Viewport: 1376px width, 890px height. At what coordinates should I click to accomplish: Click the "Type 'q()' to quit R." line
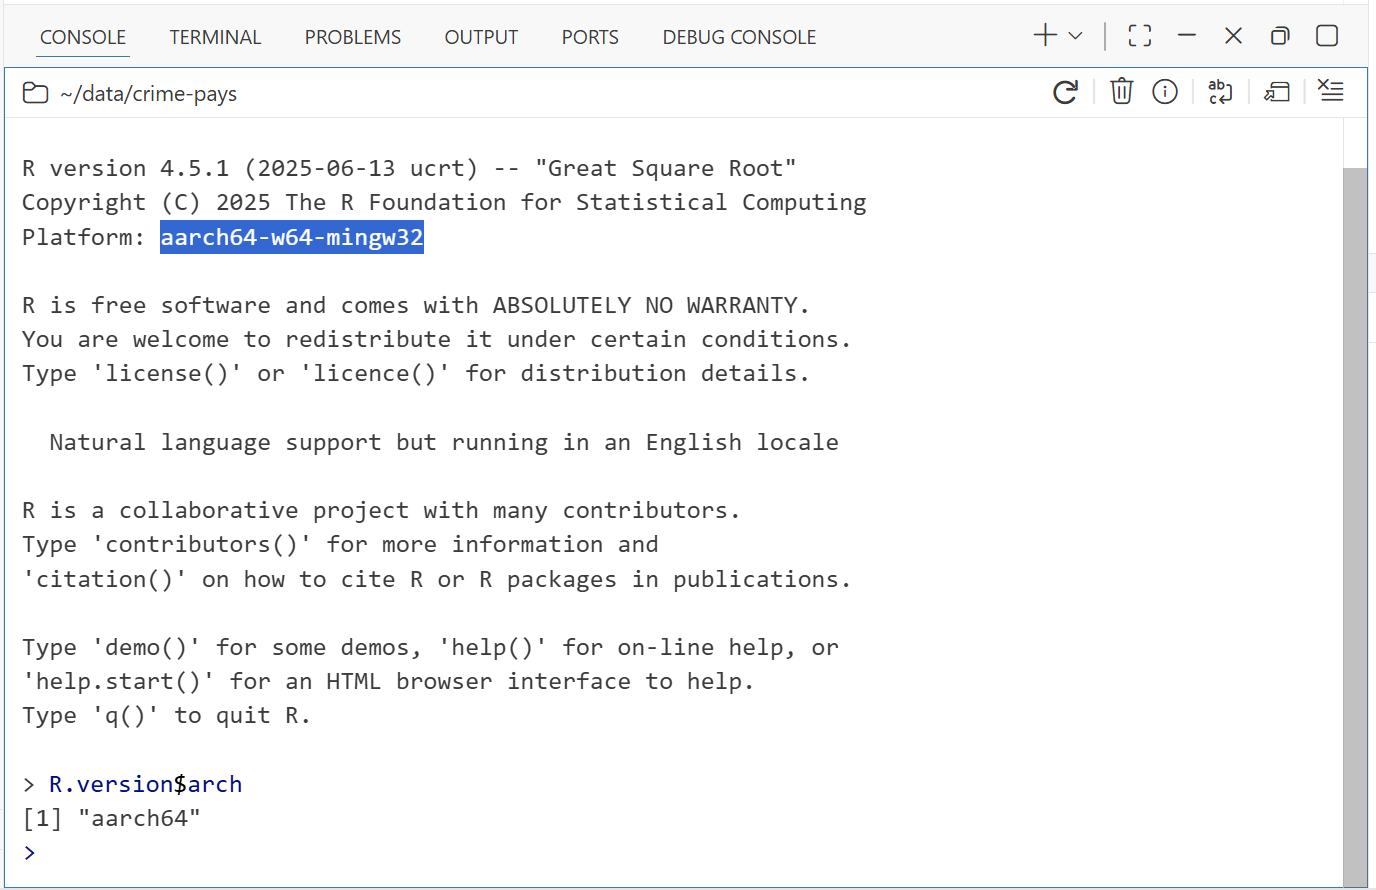pos(166,716)
